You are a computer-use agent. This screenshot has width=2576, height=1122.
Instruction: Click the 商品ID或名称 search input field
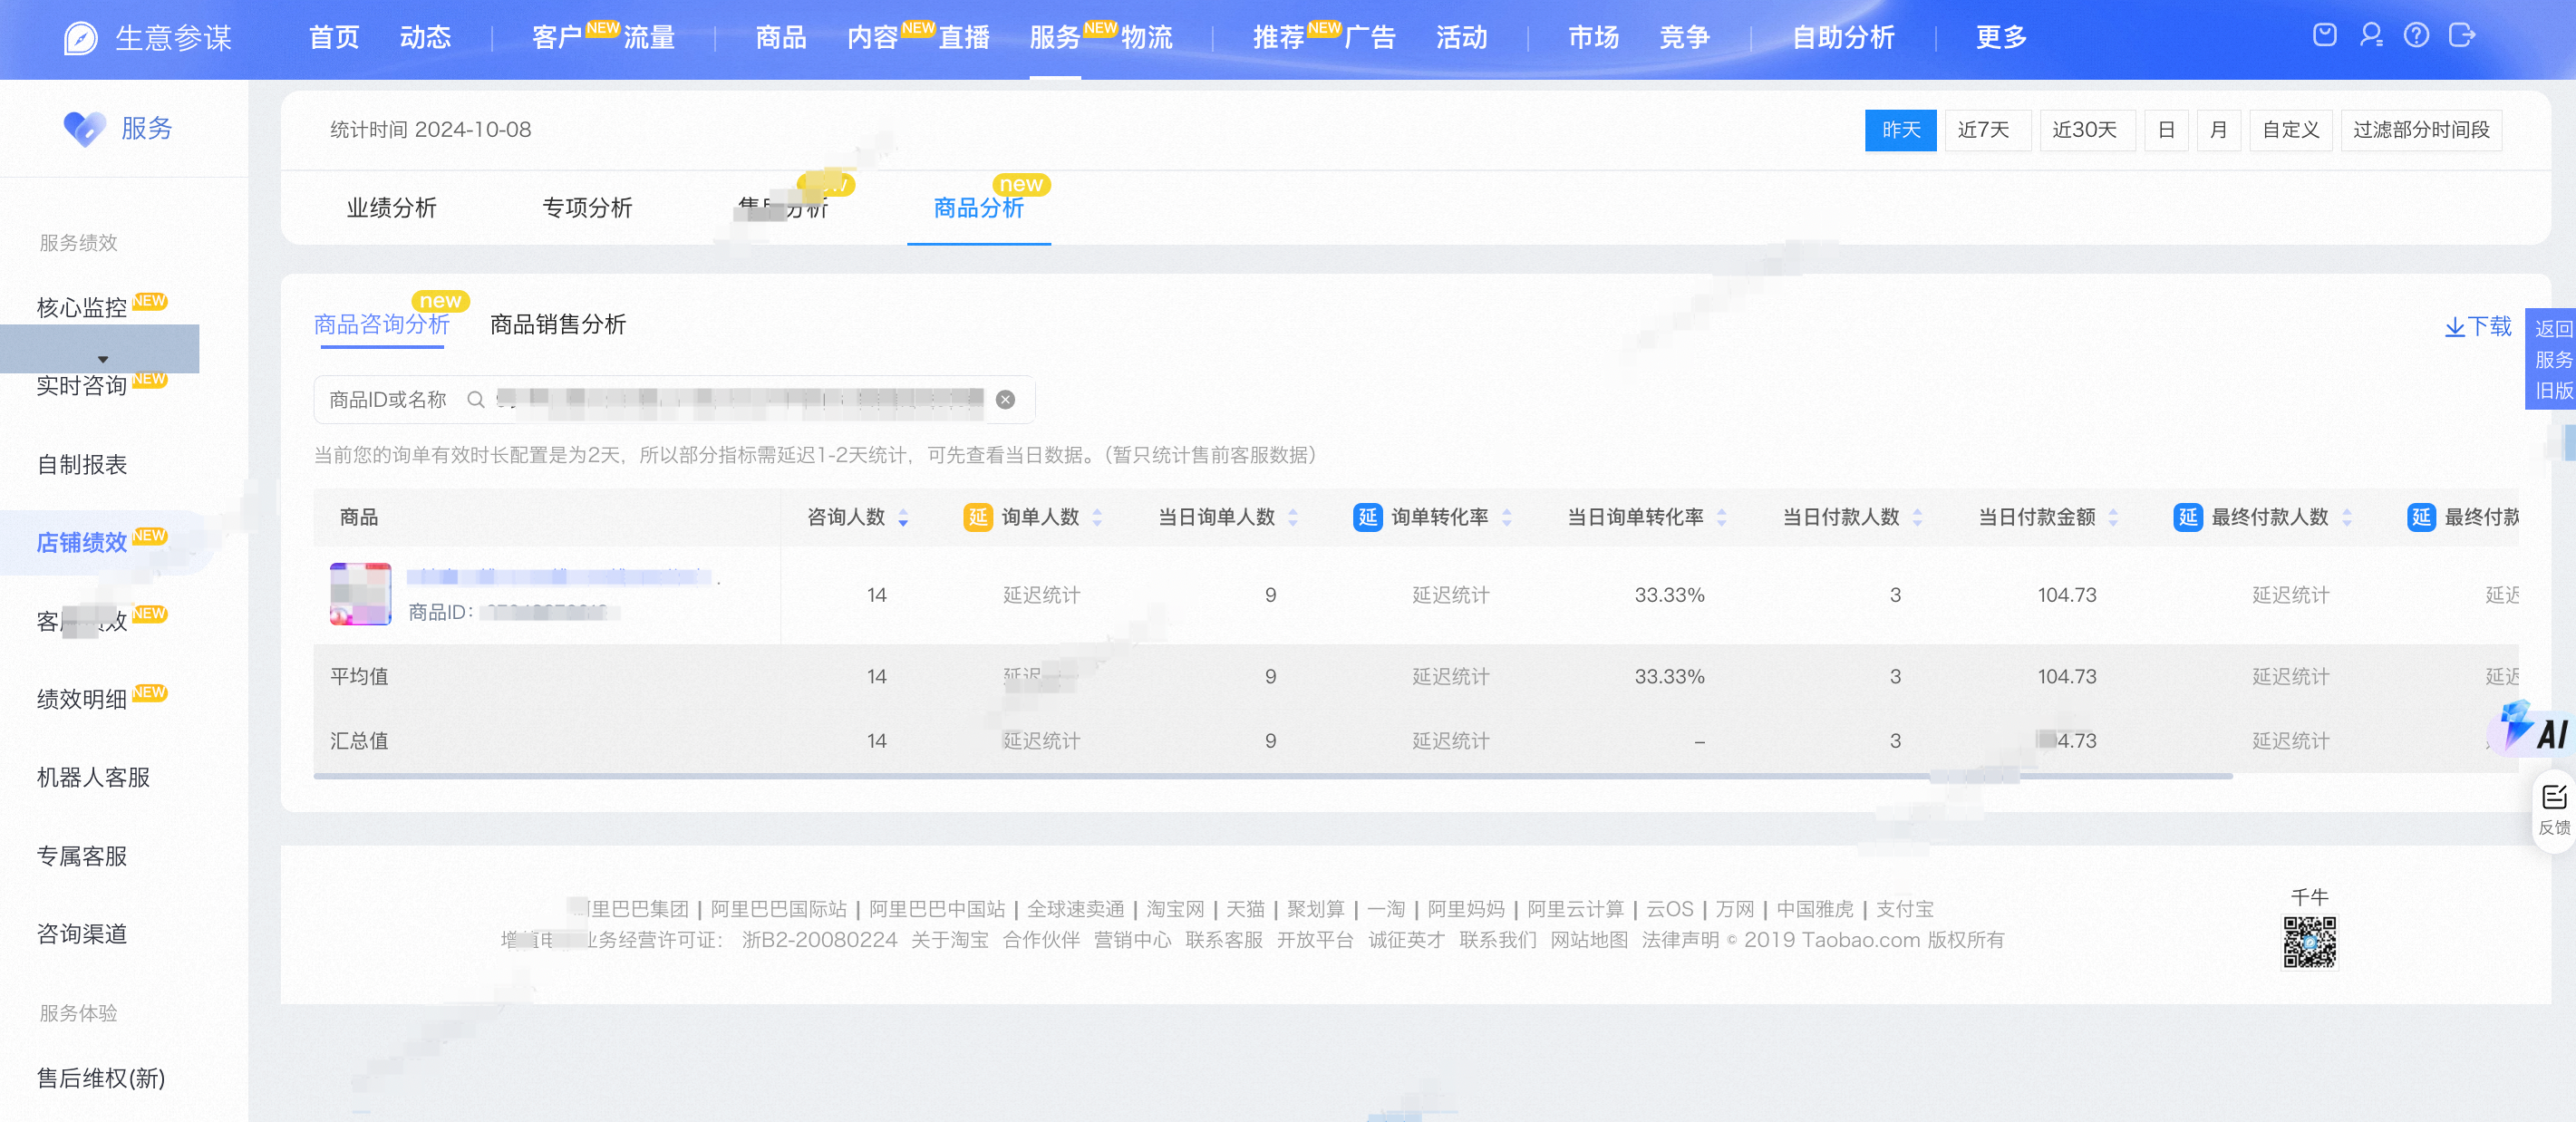tap(674, 400)
